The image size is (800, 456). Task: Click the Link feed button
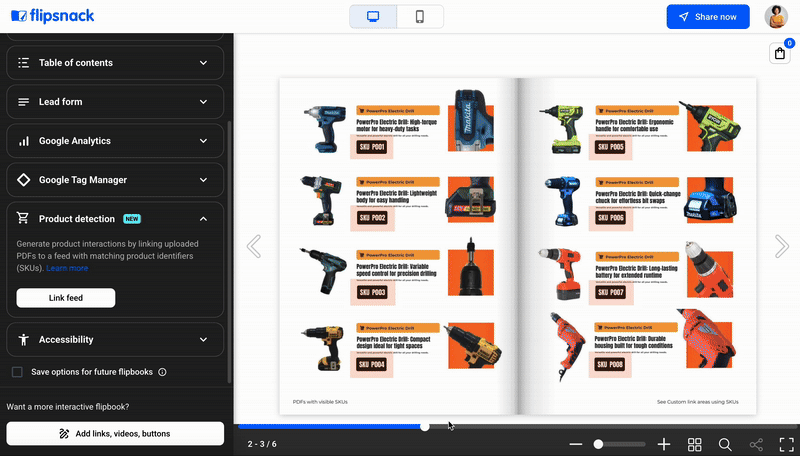click(66, 298)
